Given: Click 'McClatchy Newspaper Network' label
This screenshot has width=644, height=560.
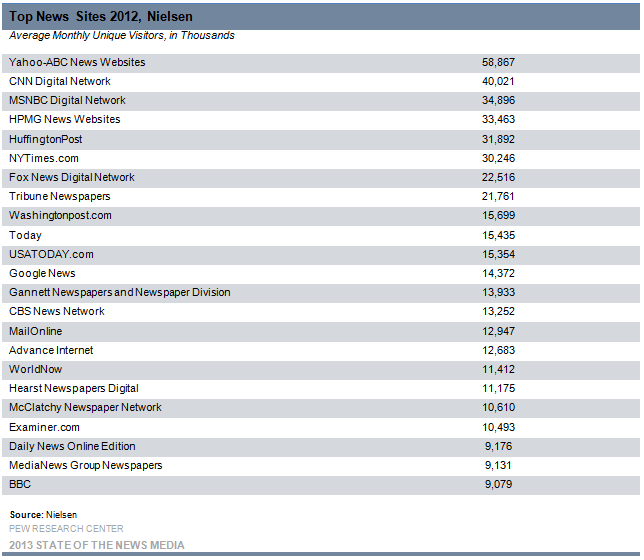Looking at the screenshot, I should 85,408.
